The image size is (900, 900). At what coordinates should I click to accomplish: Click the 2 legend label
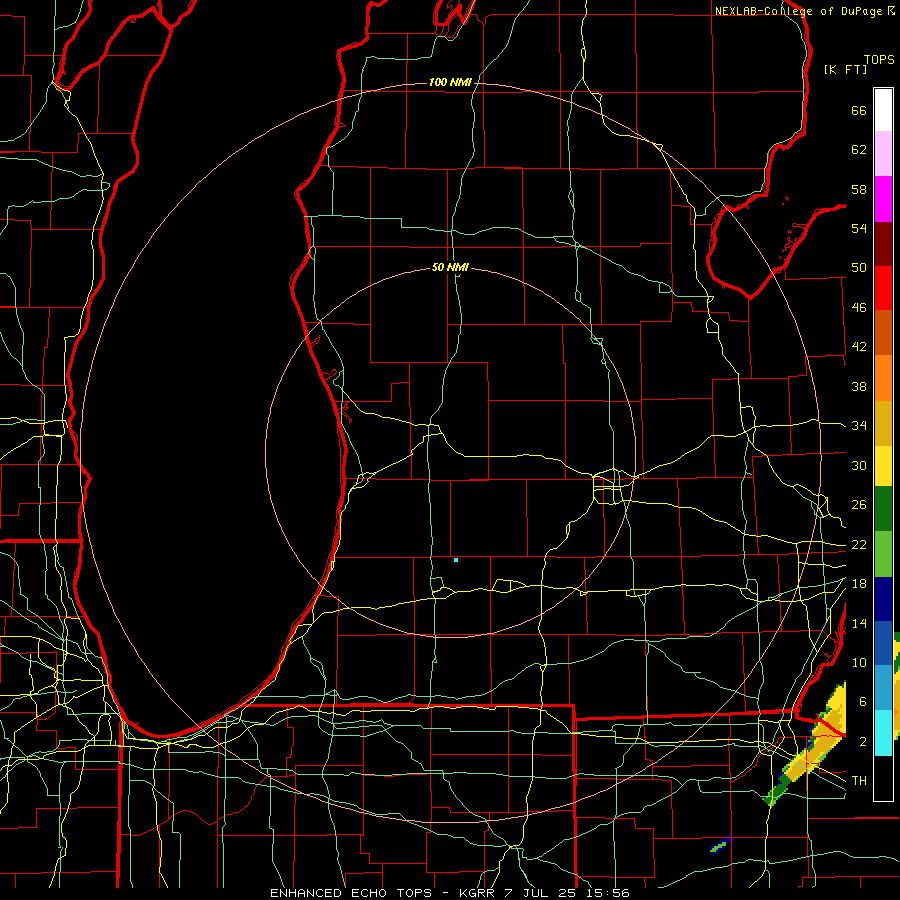862,742
